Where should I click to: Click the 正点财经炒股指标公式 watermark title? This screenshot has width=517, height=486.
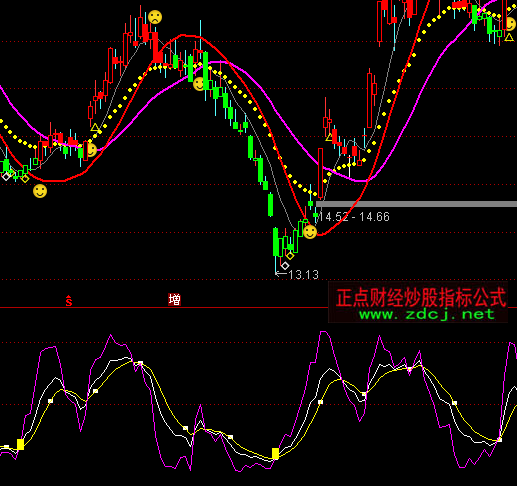421,297
